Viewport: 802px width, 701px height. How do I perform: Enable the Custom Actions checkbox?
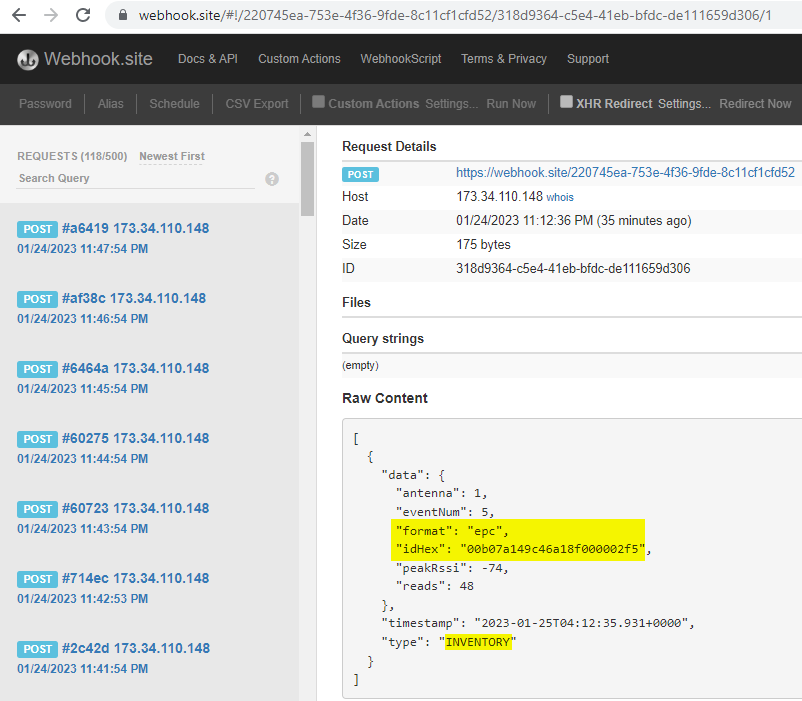click(x=318, y=102)
